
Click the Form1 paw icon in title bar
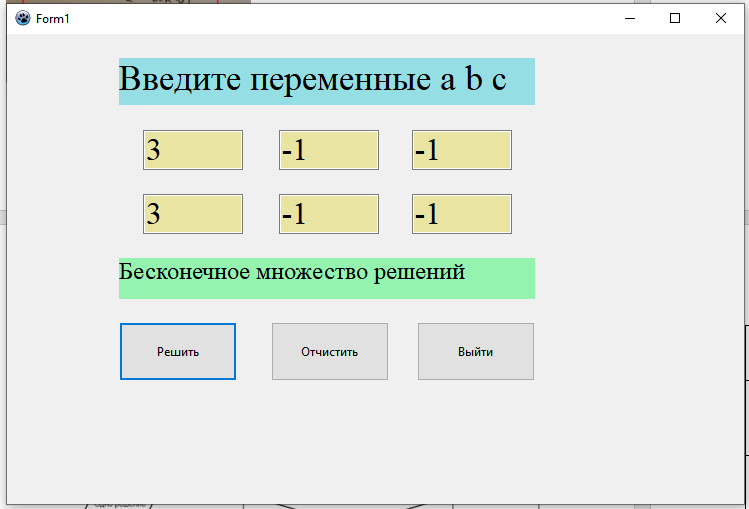pos(22,18)
